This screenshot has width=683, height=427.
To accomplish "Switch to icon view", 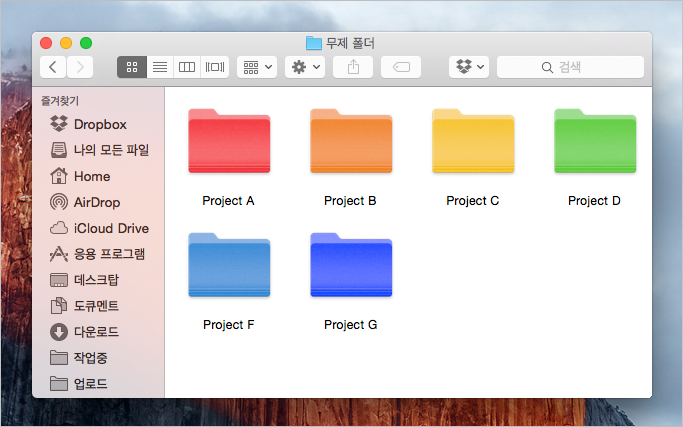I will point(132,67).
